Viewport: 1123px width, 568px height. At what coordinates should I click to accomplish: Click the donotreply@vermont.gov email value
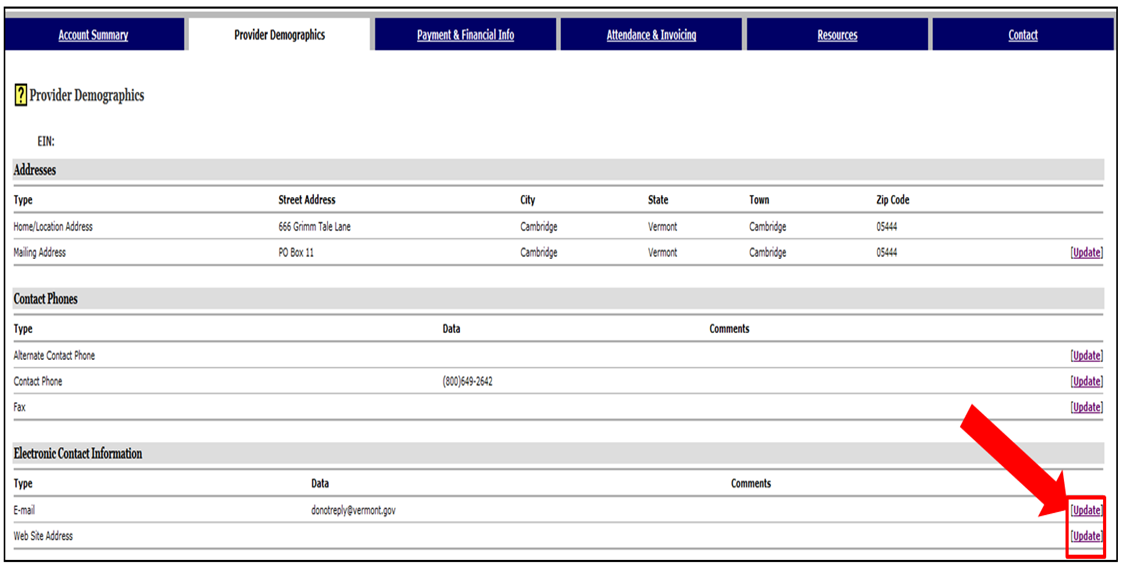(x=353, y=510)
